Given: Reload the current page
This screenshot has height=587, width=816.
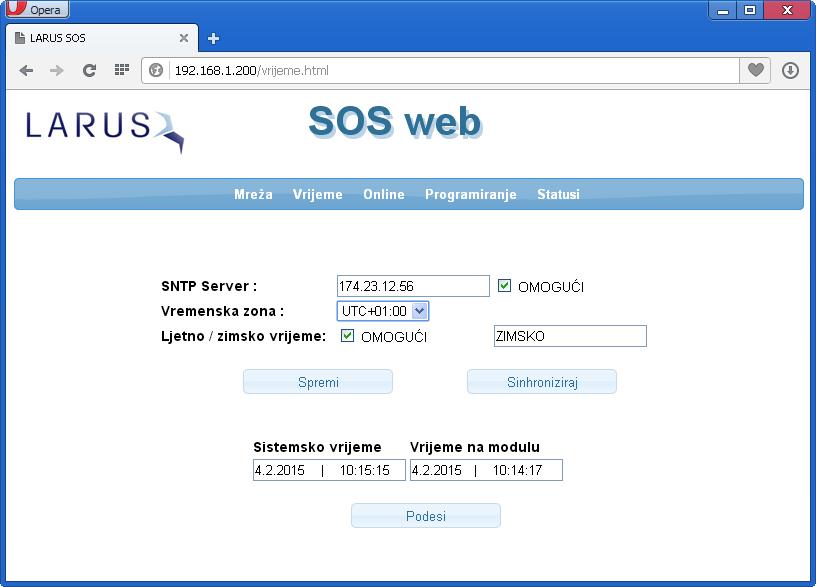Looking at the screenshot, I should [89, 71].
